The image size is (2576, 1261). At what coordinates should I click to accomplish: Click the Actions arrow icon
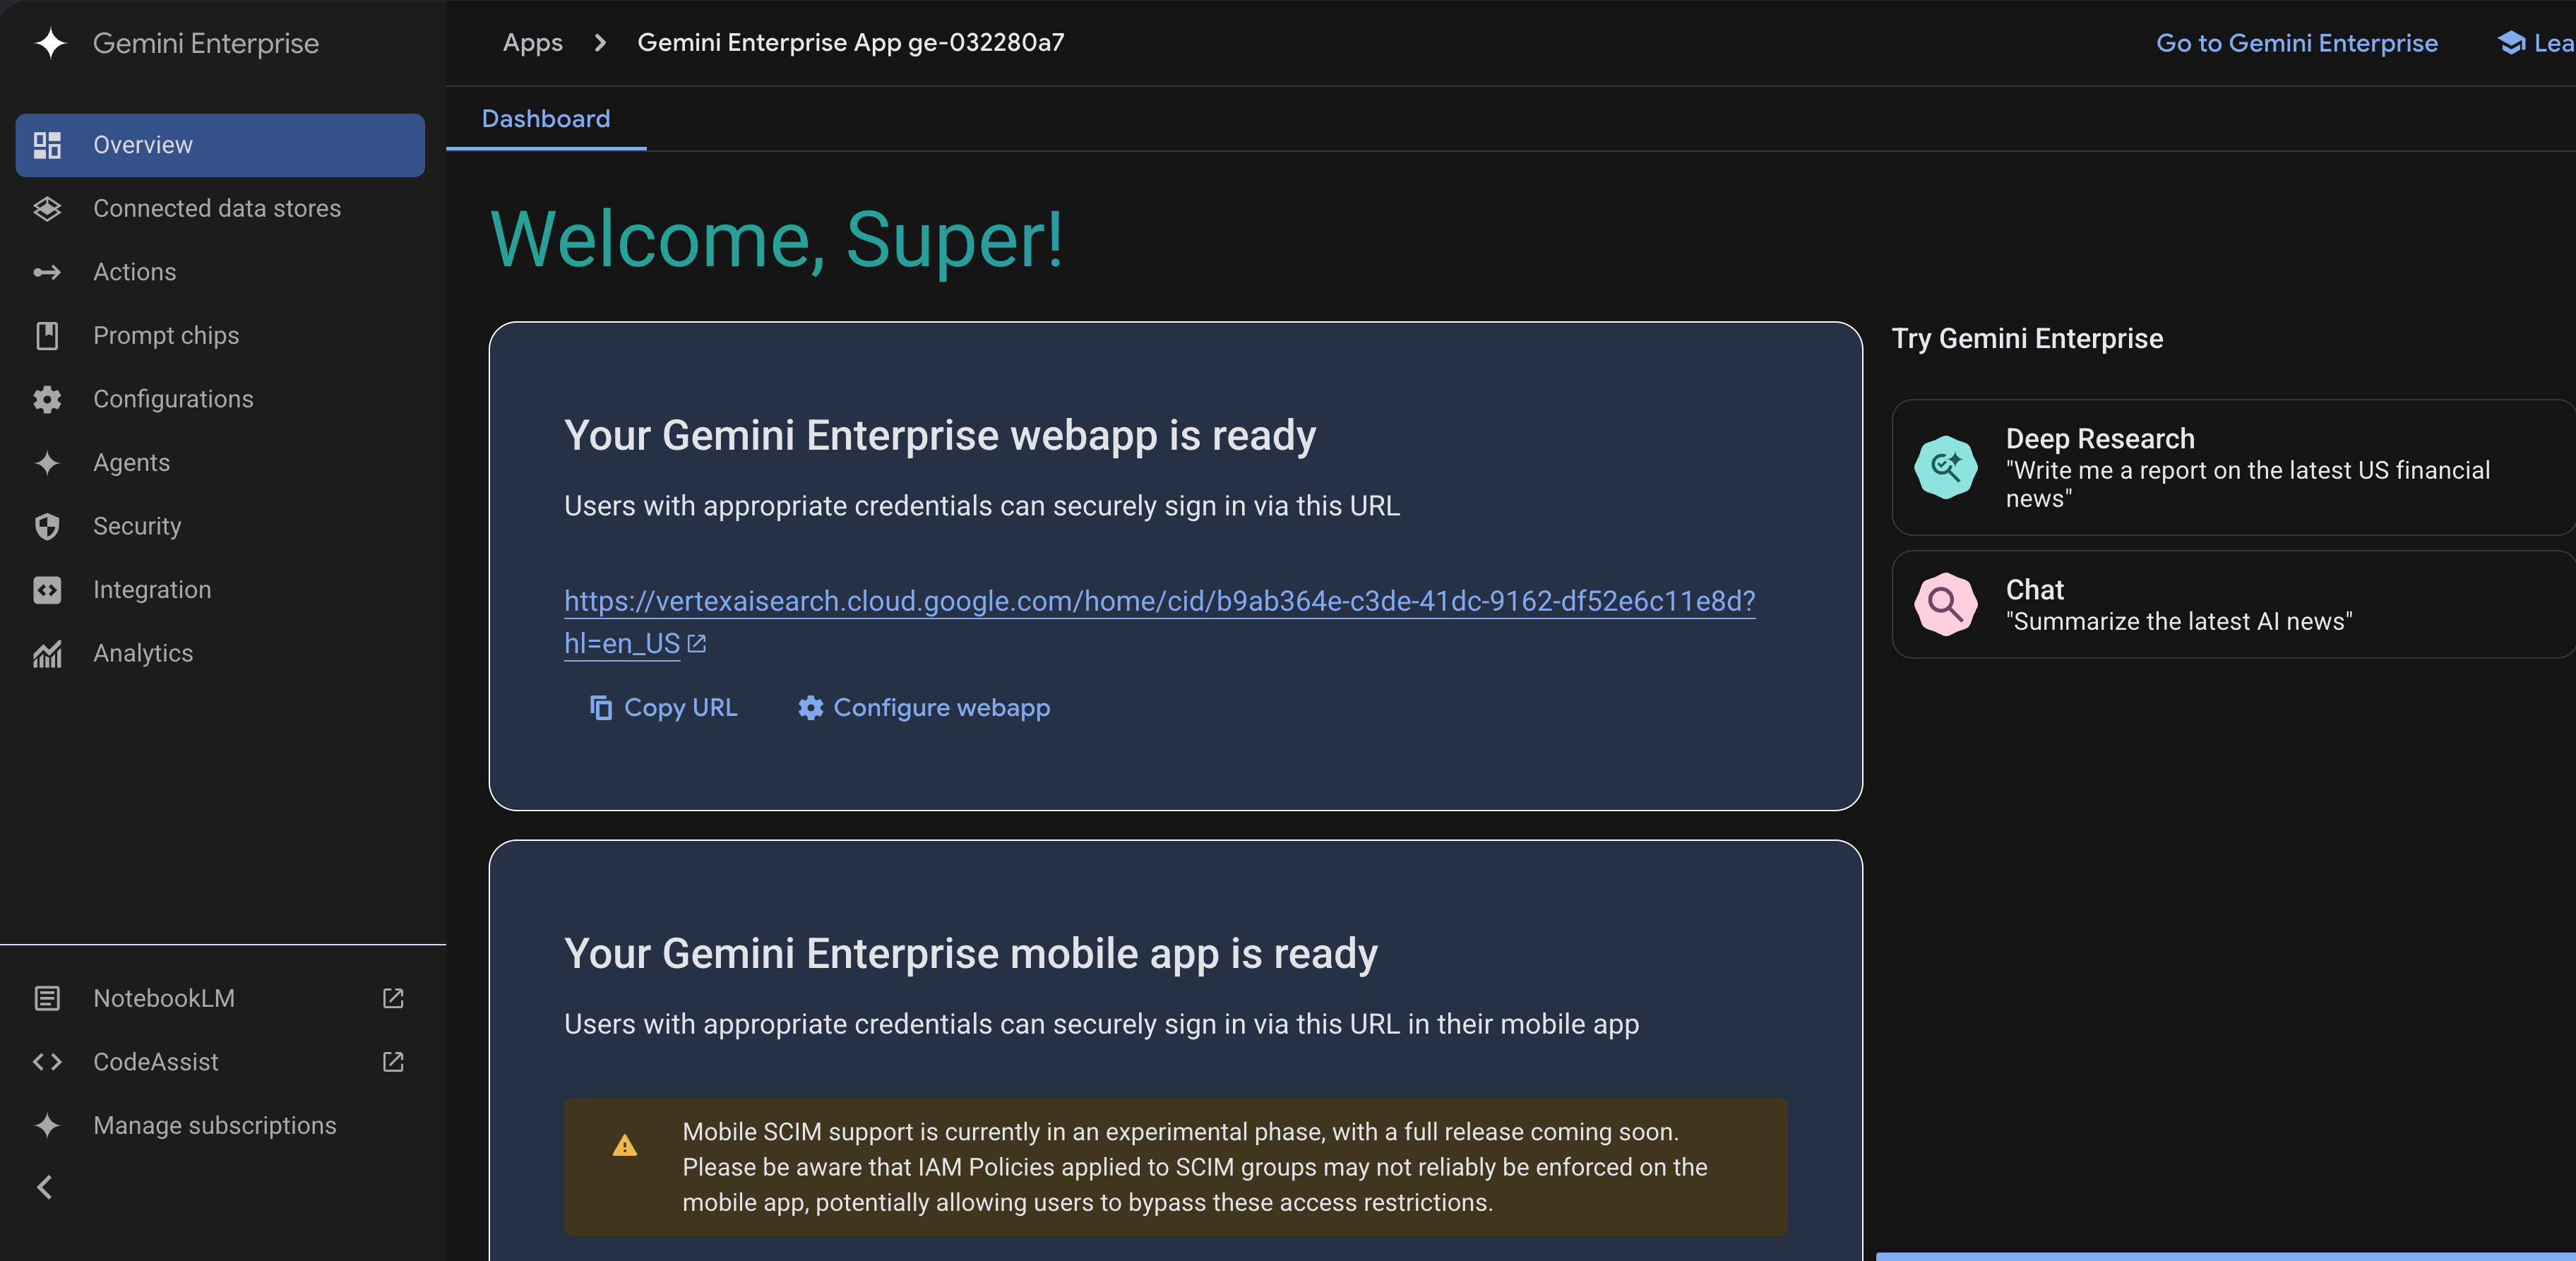click(47, 272)
